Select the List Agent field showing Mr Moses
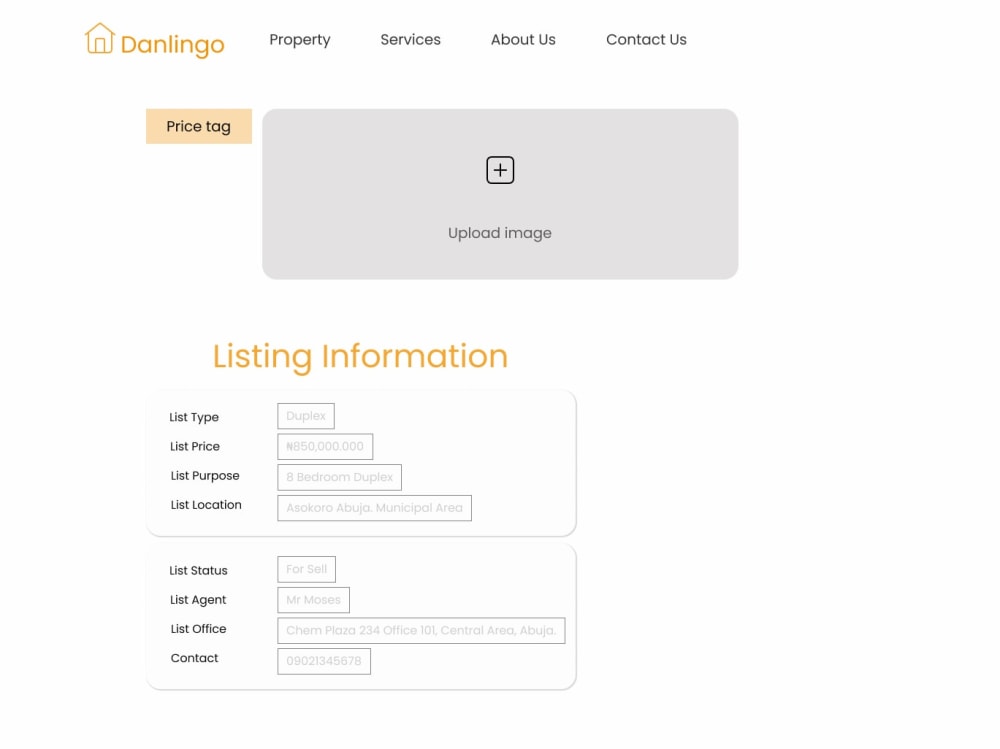The image size is (1000, 749). point(313,600)
